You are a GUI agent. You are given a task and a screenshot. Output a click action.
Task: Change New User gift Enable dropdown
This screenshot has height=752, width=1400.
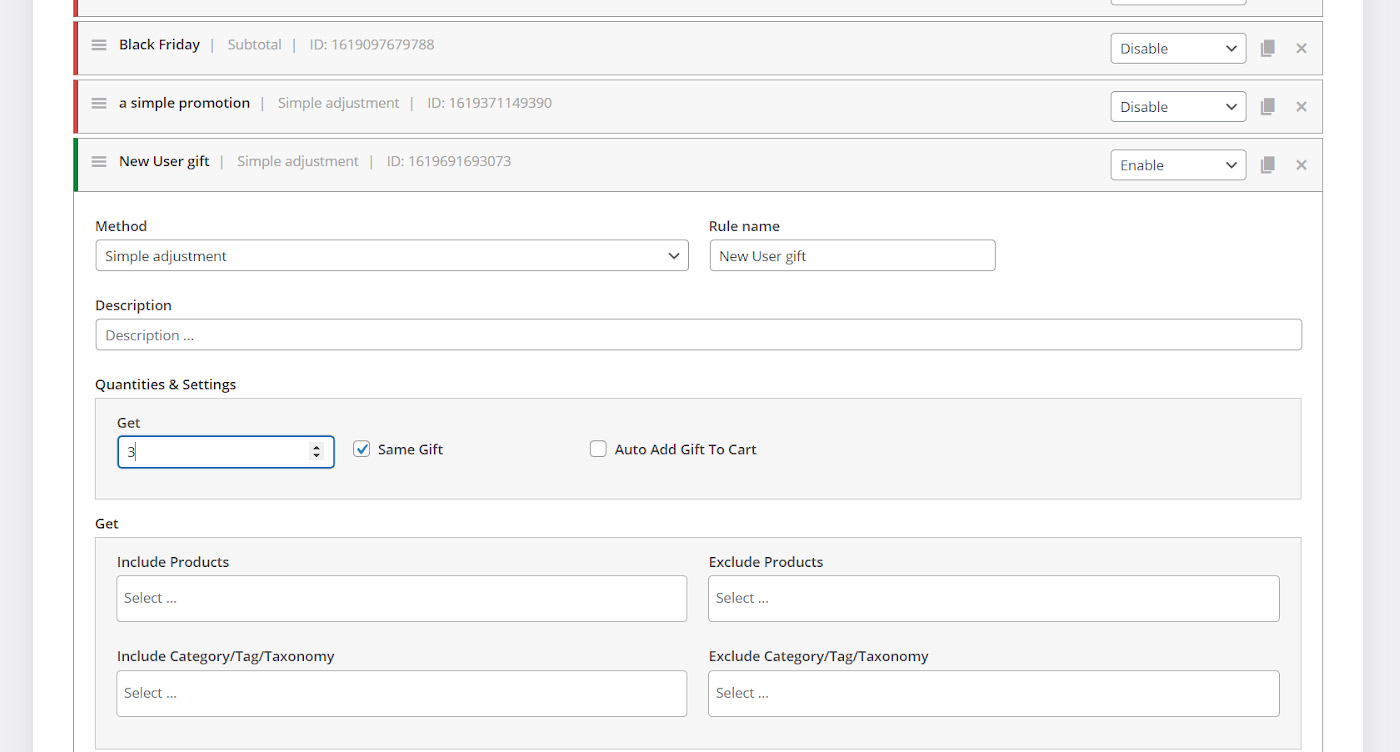click(x=1177, y=165)
